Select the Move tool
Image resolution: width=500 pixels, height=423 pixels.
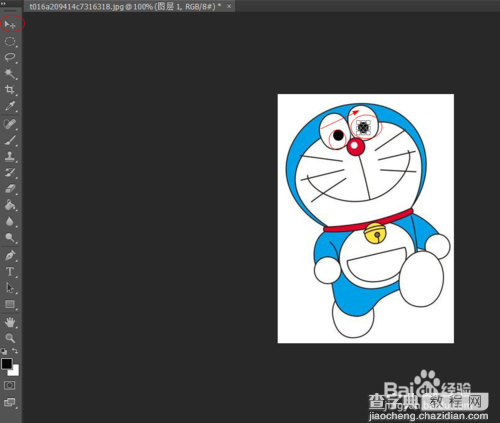pos(10,24)
